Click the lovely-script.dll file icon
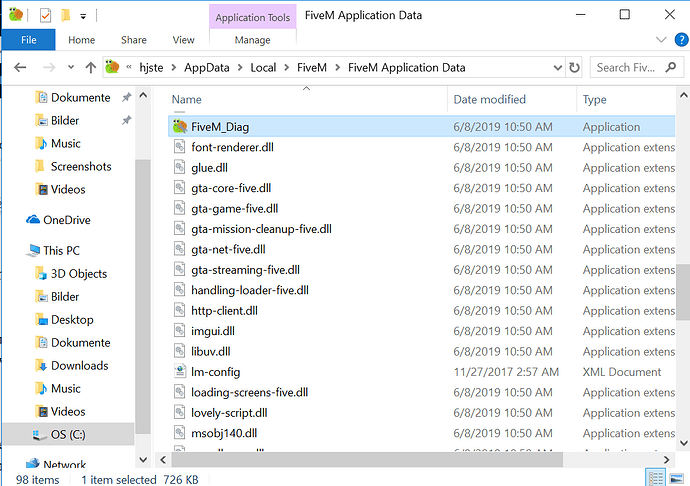 pyautogui.click(x=180, y=412)
